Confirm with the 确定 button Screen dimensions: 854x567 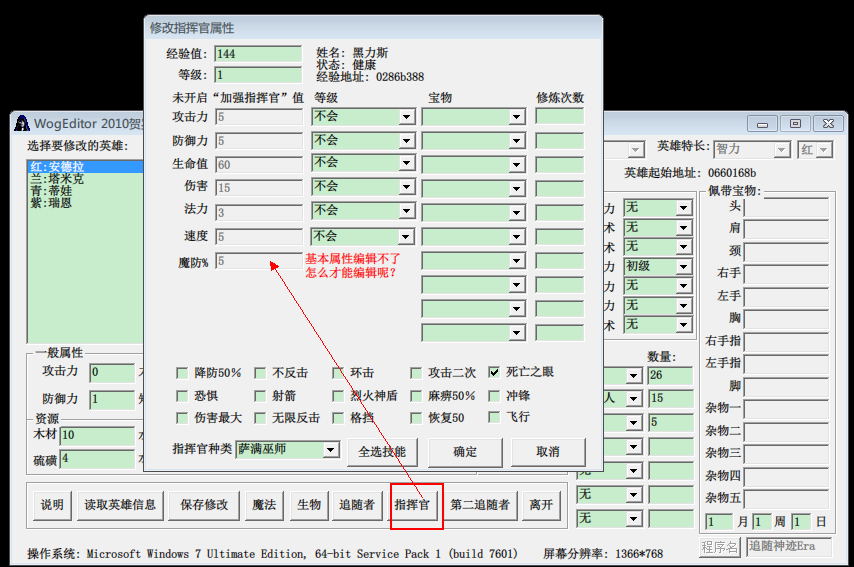tap(465, 452)
